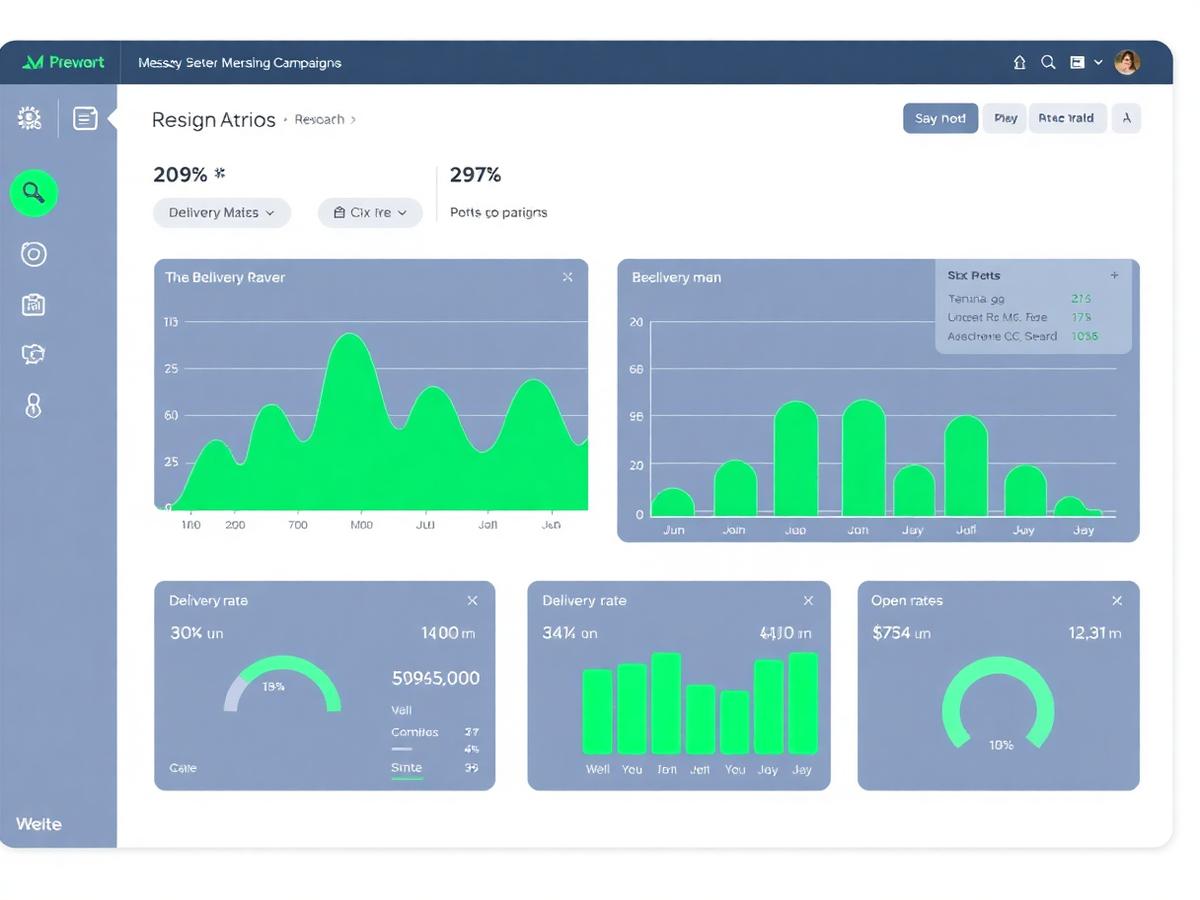Click the Weite label in sidebar
The width and height of the screenshot is (1200, 900).
tap(39, 824)
